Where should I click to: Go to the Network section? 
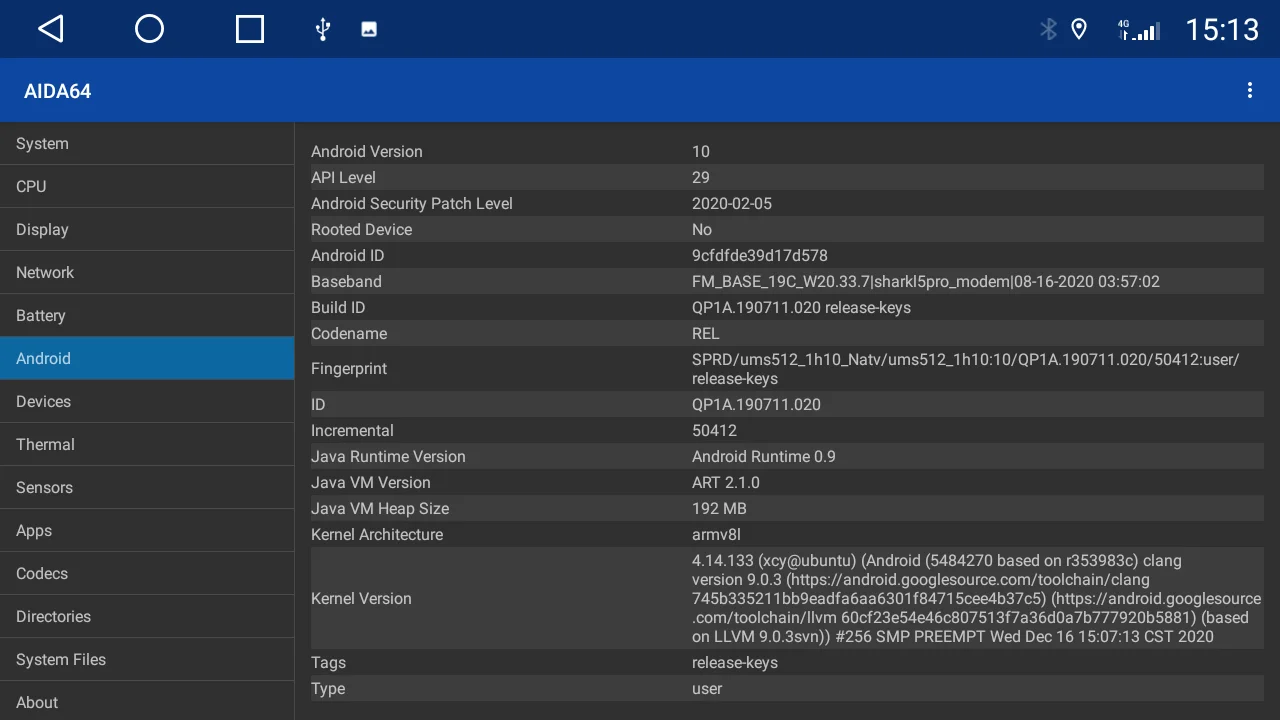[x=147, y=273]
